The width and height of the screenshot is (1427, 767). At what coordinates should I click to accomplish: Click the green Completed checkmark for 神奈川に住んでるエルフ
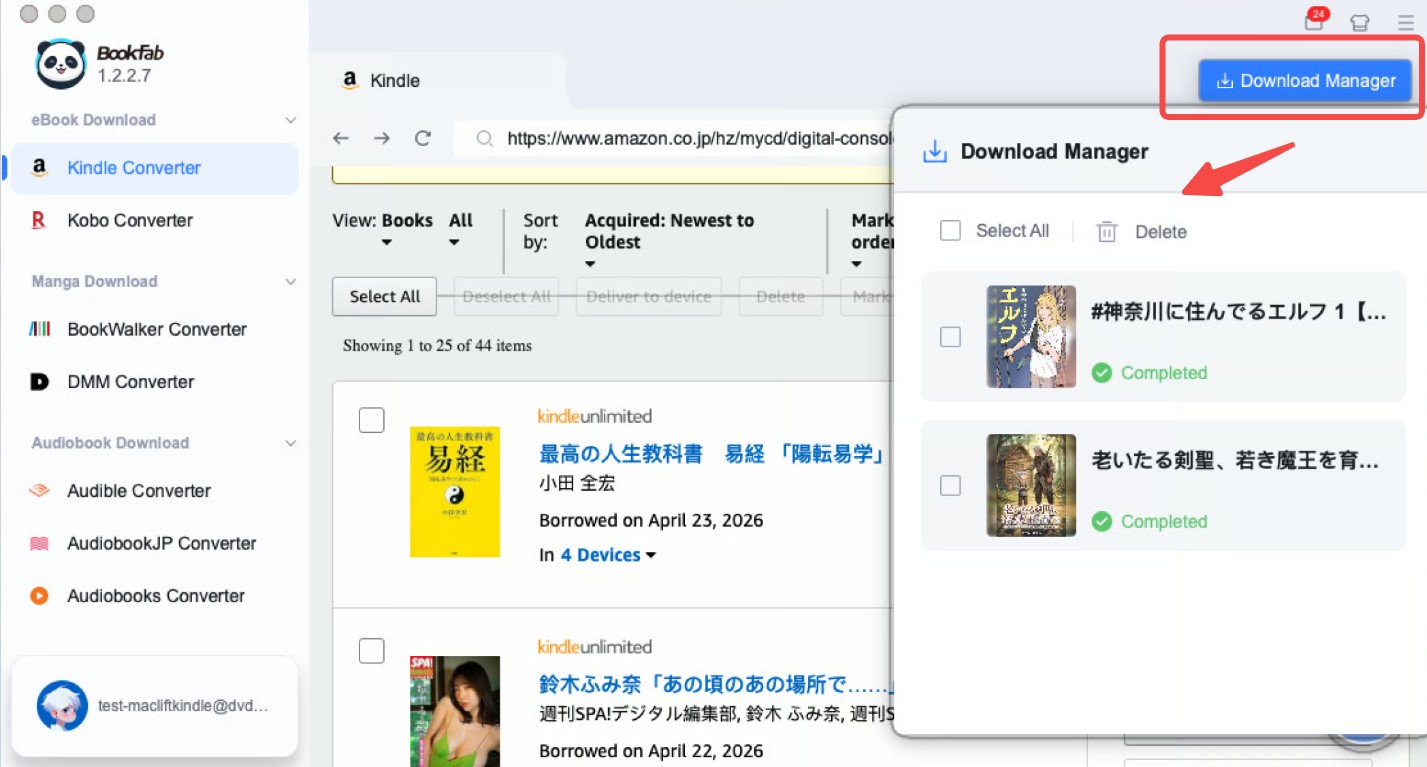(x=1102, y=373)
